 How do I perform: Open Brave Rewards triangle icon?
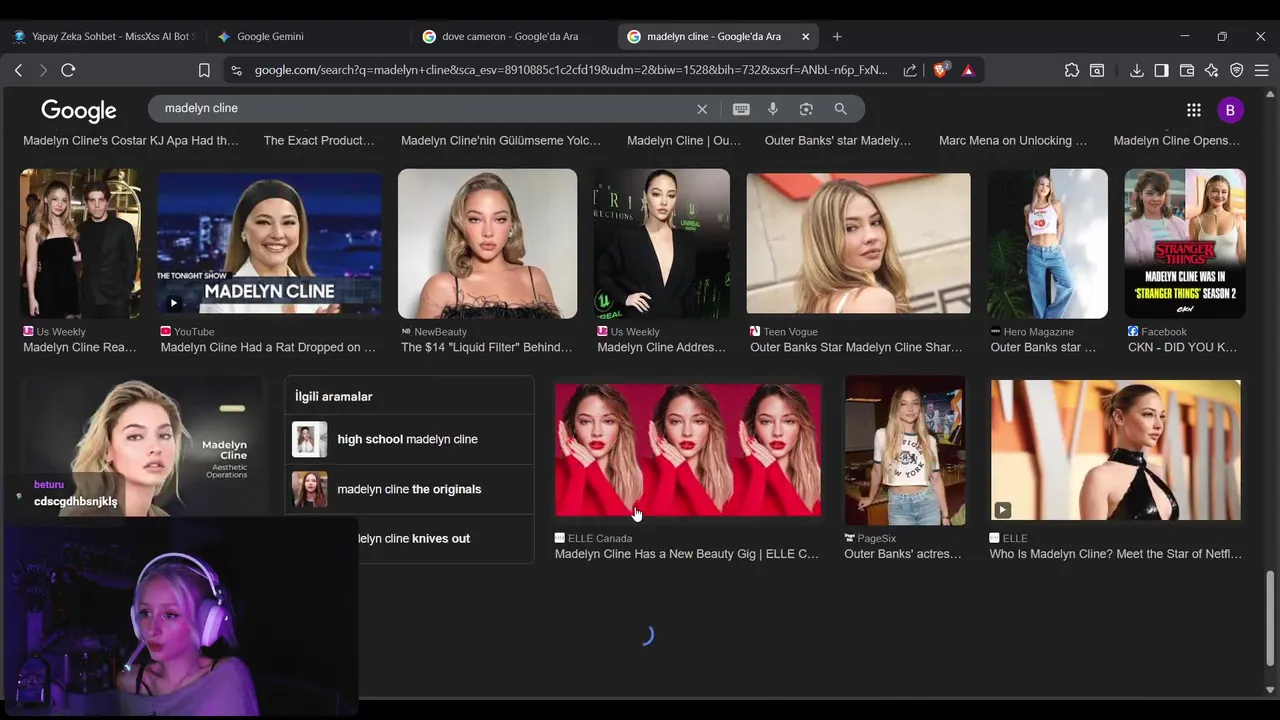click(968, 70)
